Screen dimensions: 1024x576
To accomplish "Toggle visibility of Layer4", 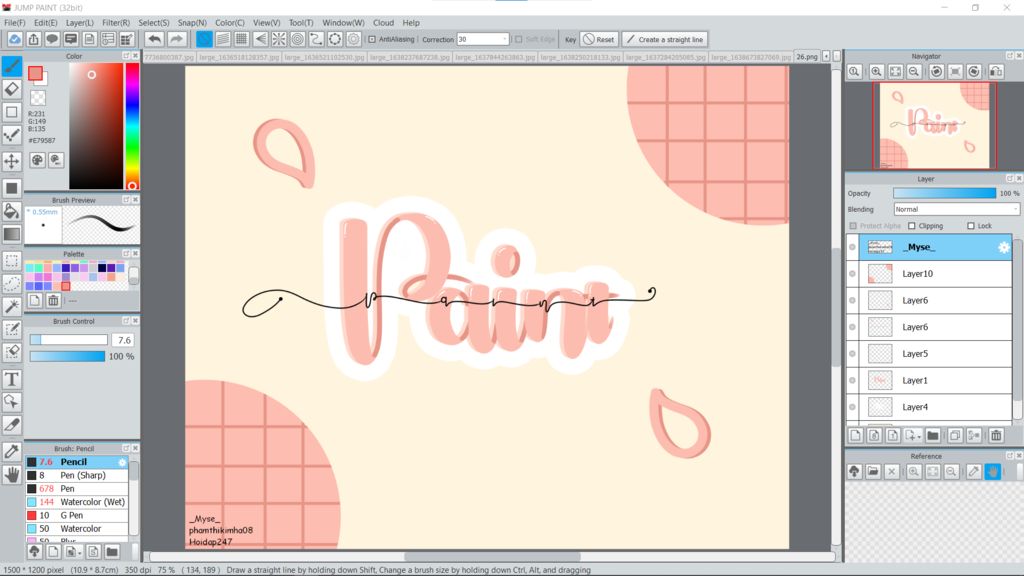I will (x=852, y=407).
